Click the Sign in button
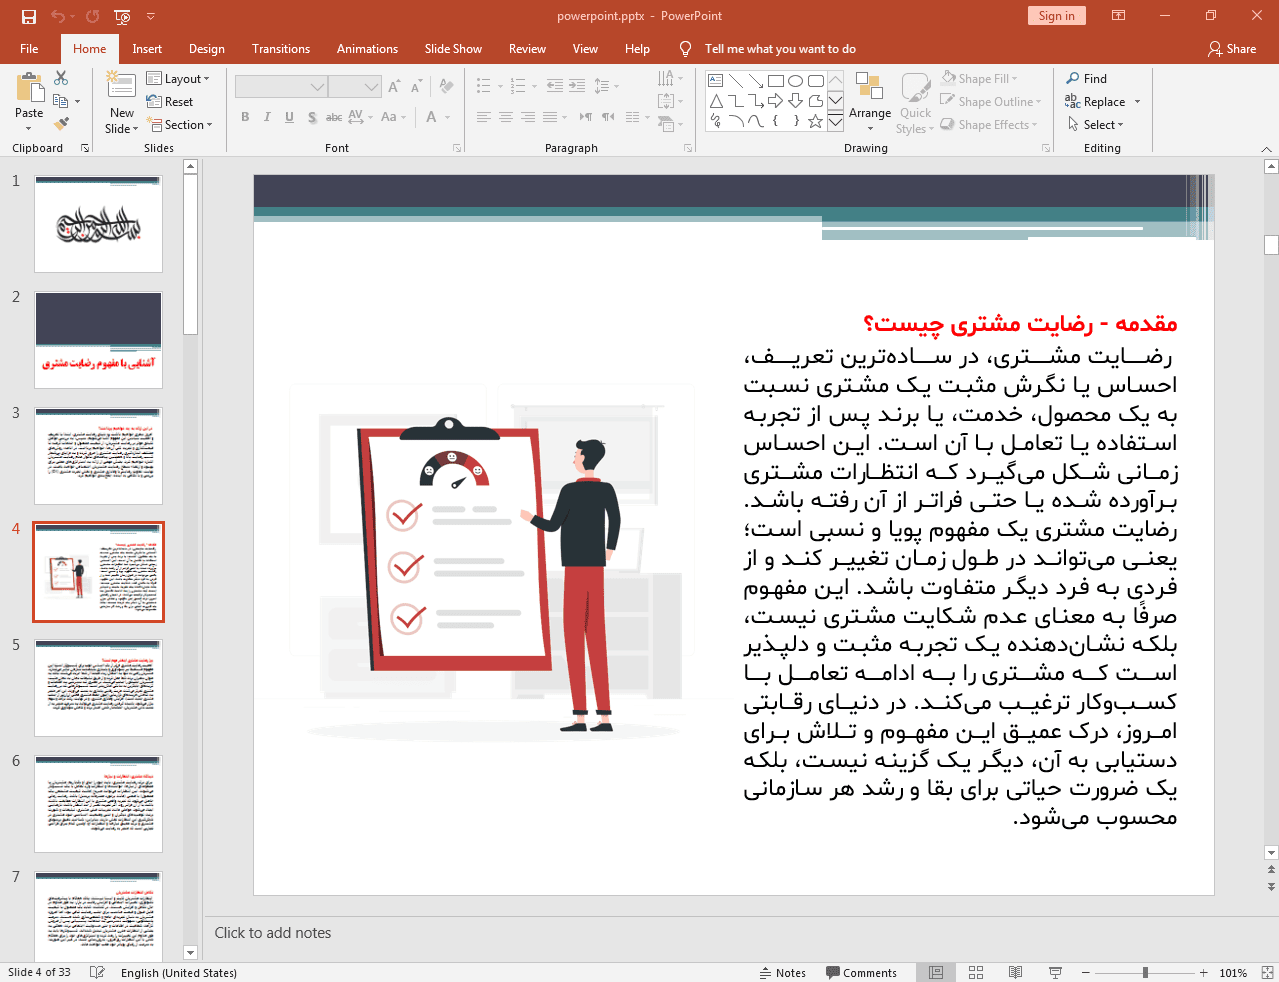This screenshot has width=1279, height=982. (1056, 16)
